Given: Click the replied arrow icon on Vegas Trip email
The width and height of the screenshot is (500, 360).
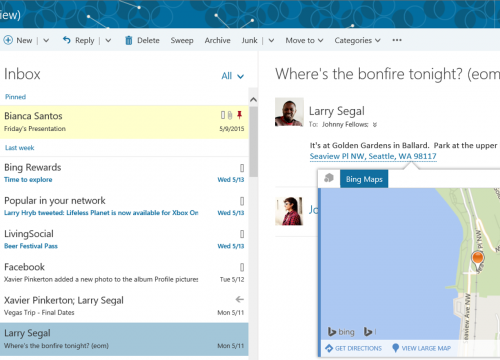Looking at the screenshot, I should 240,299.
